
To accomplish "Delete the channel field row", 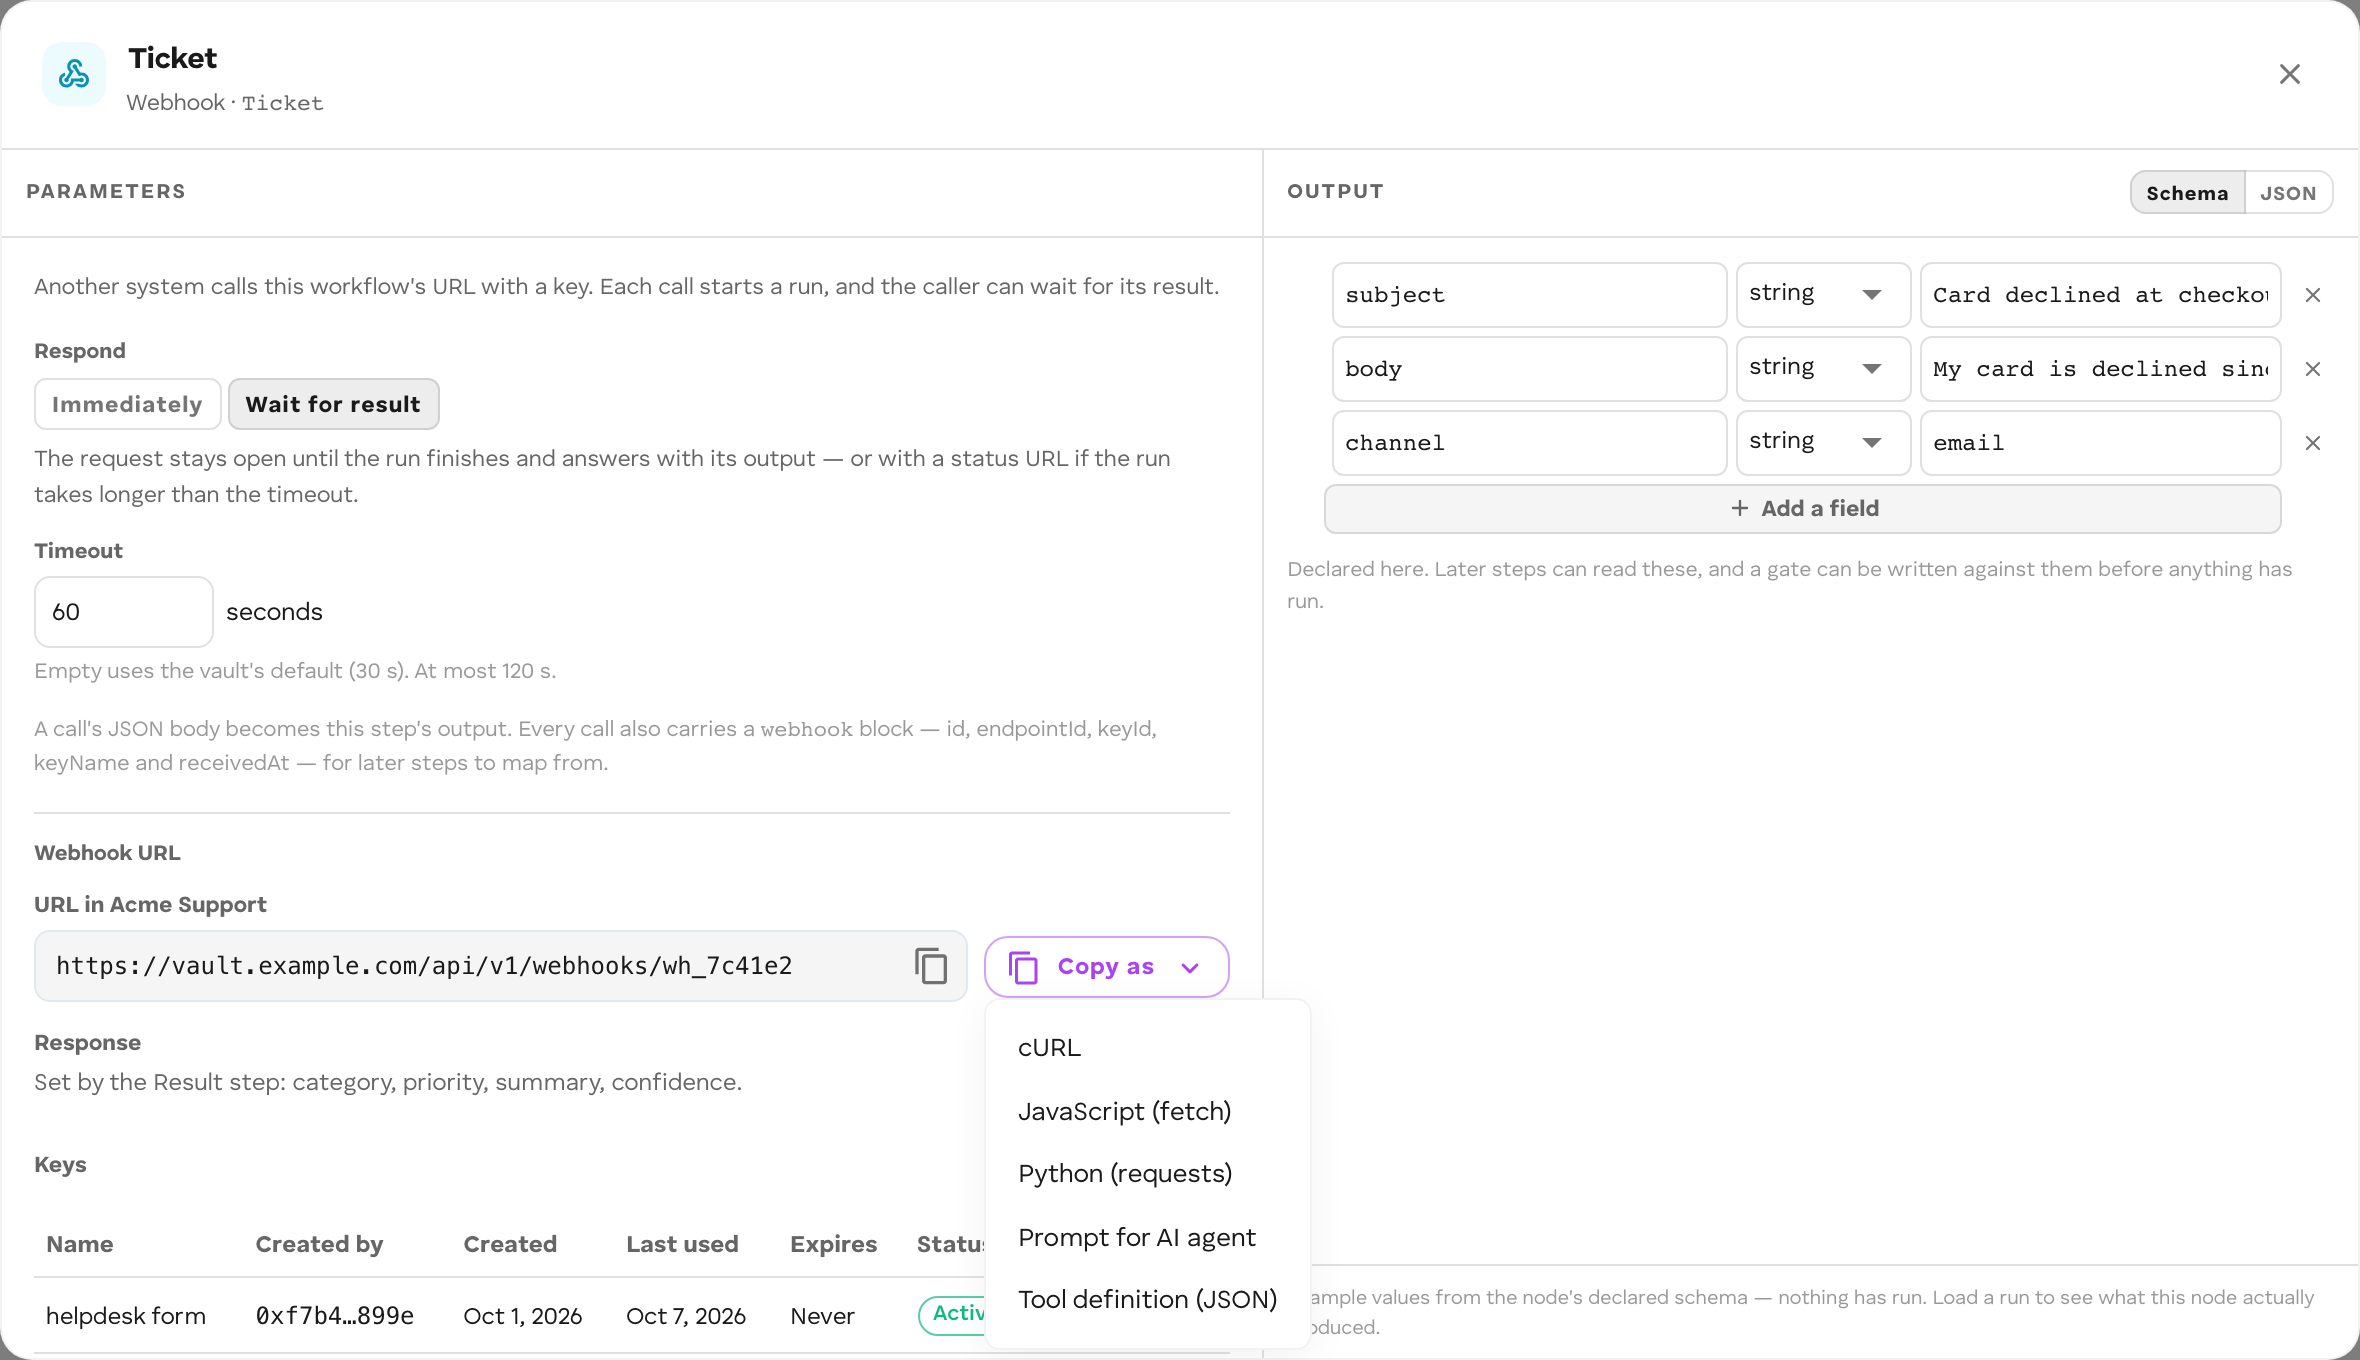I will [2313, 443].
